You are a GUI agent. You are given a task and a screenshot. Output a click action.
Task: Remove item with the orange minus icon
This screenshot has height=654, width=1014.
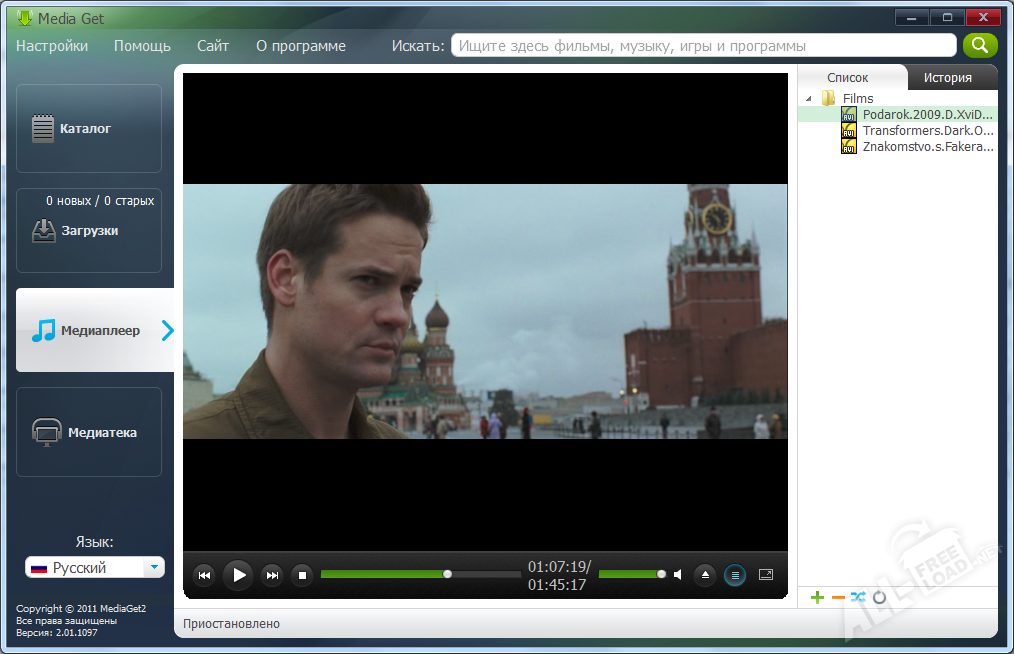point(838,597)
